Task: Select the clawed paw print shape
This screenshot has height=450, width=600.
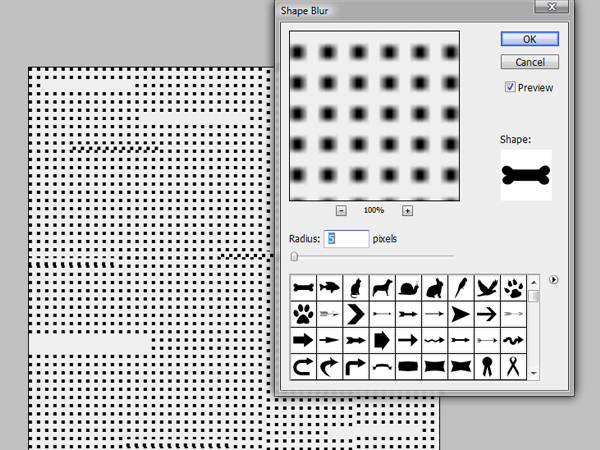Action: (514, 287)
